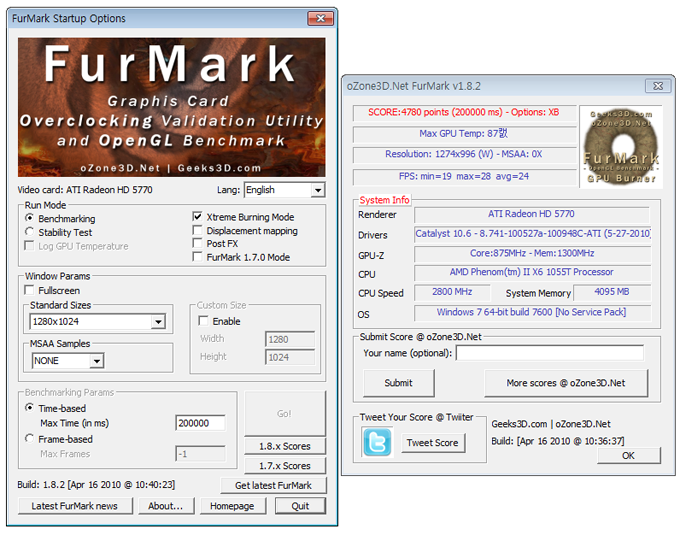
Task: Open MSAA Samples dropdown showing NONE
Action: tap(68, 361)
